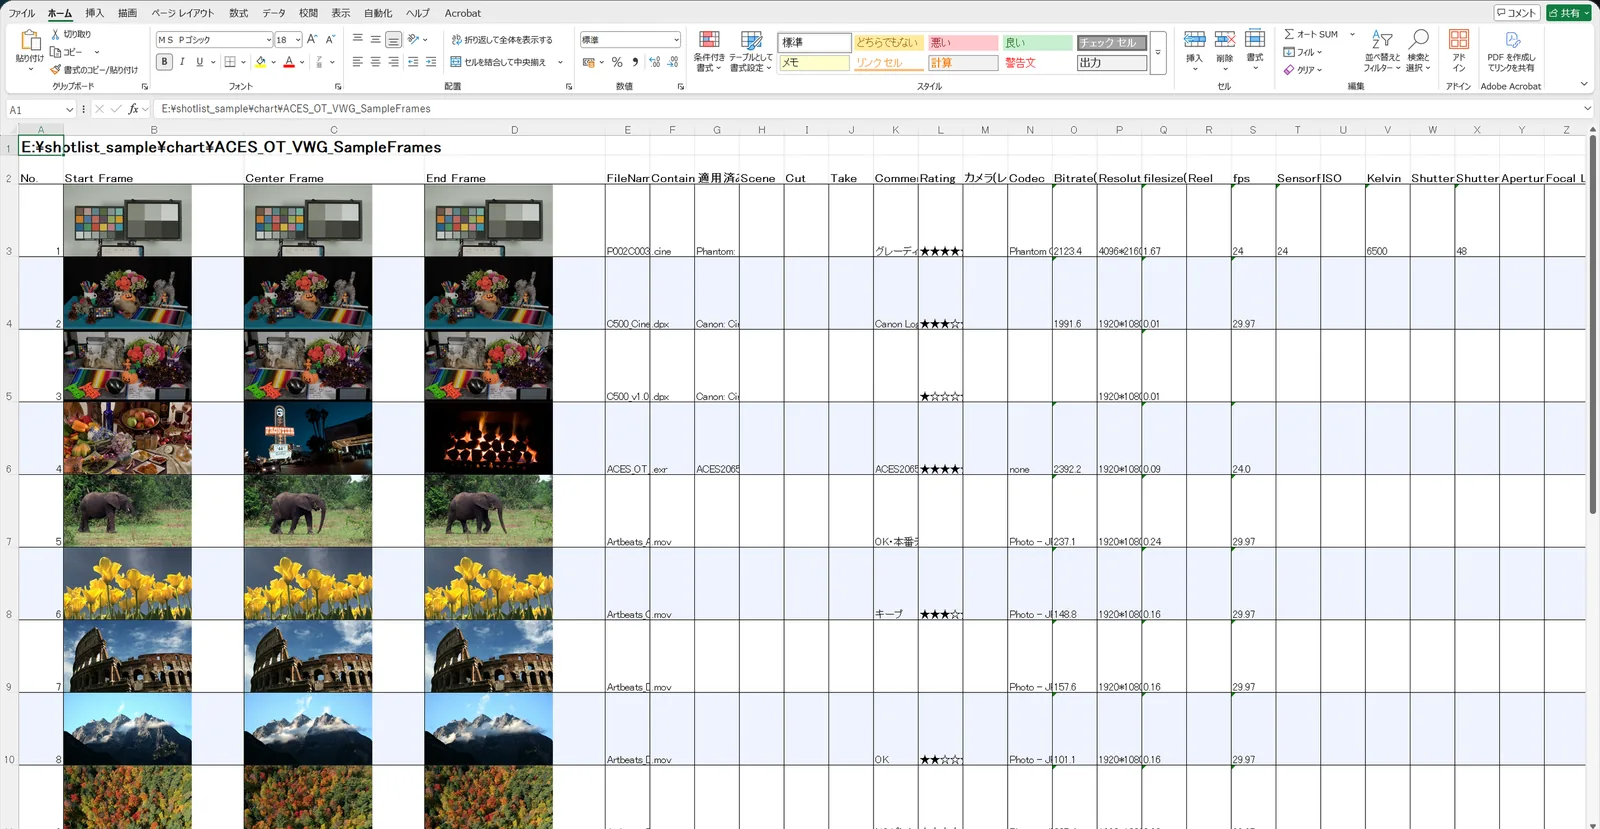The width and height of the screenshot is (1600, 829).
Task: Open the AutoSum (オート SUM) dropdown arrow
Action: tap(1352, 34)
